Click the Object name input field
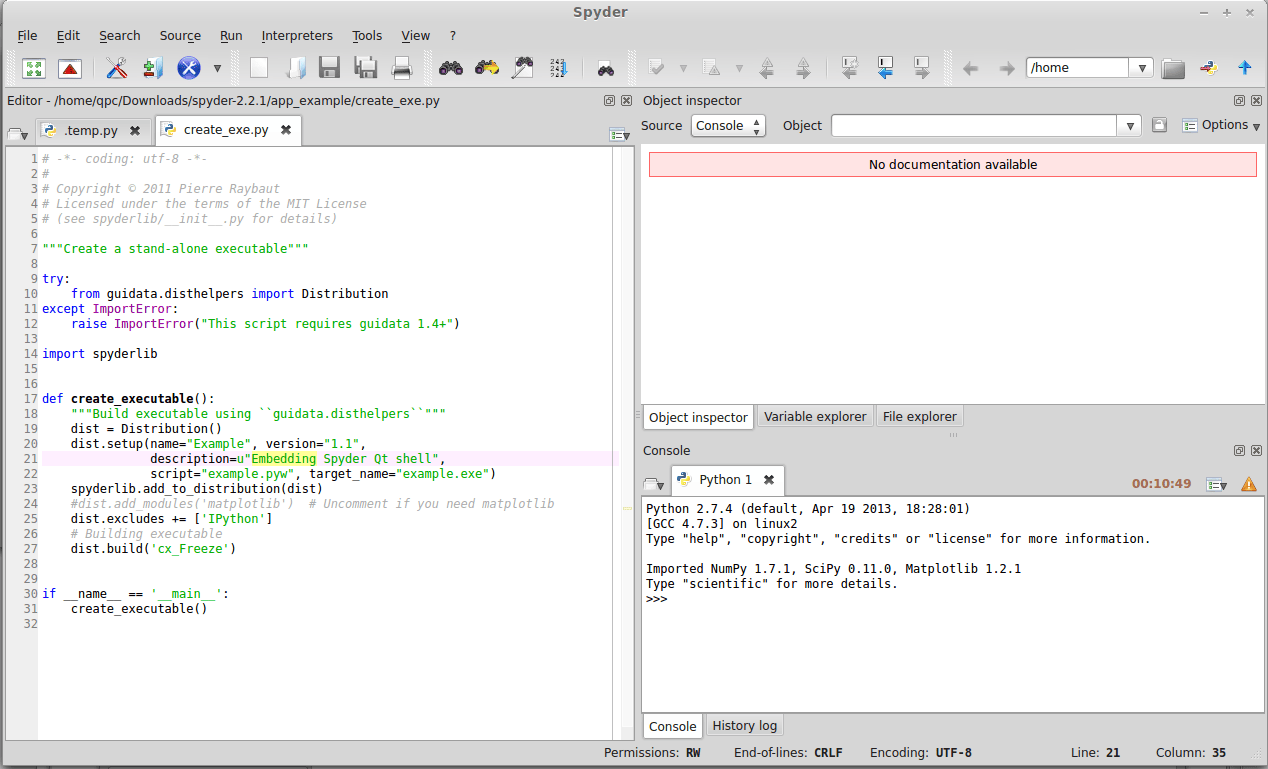1268x769 pixels. point(974,126)
